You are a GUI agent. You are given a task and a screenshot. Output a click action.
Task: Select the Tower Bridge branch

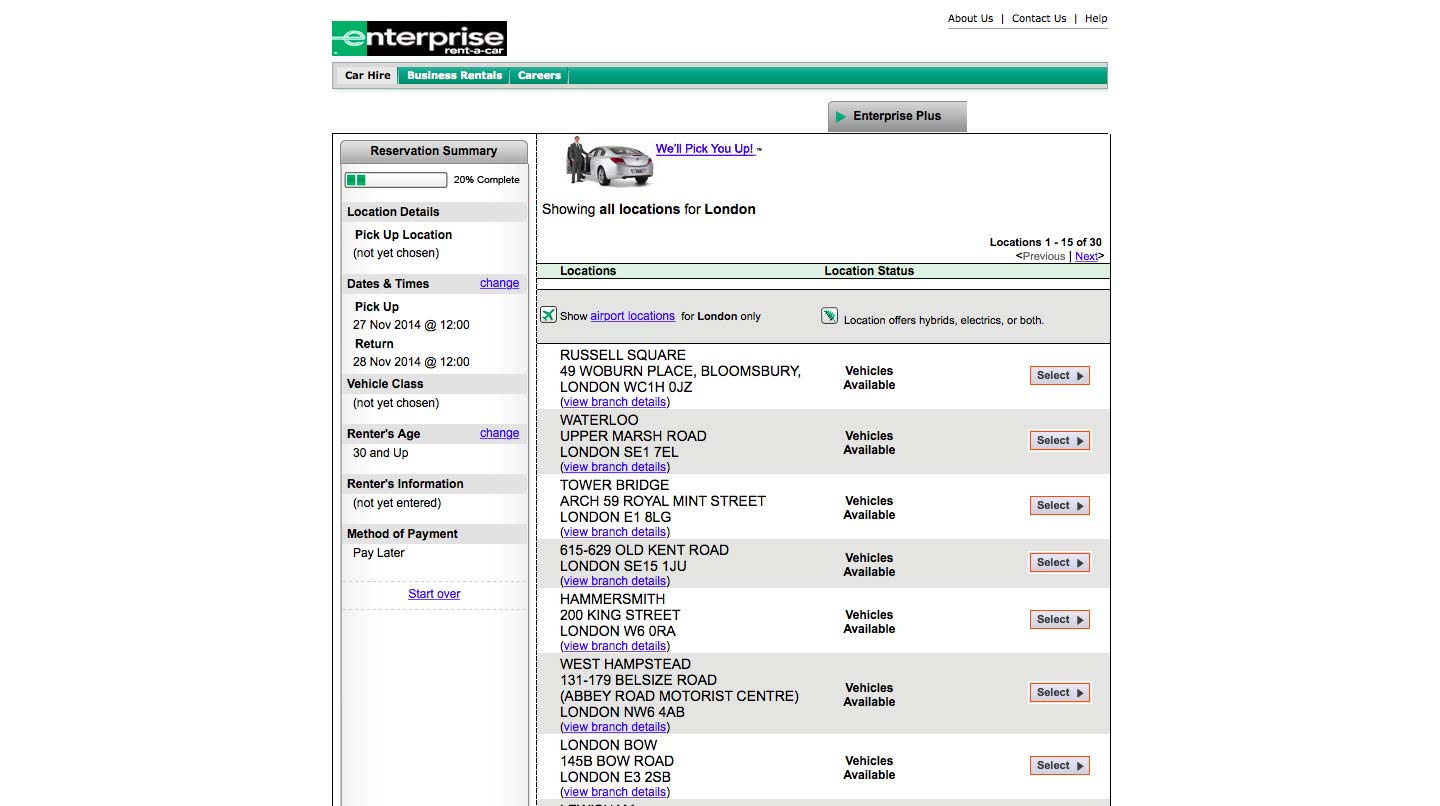pos(1059,506)
